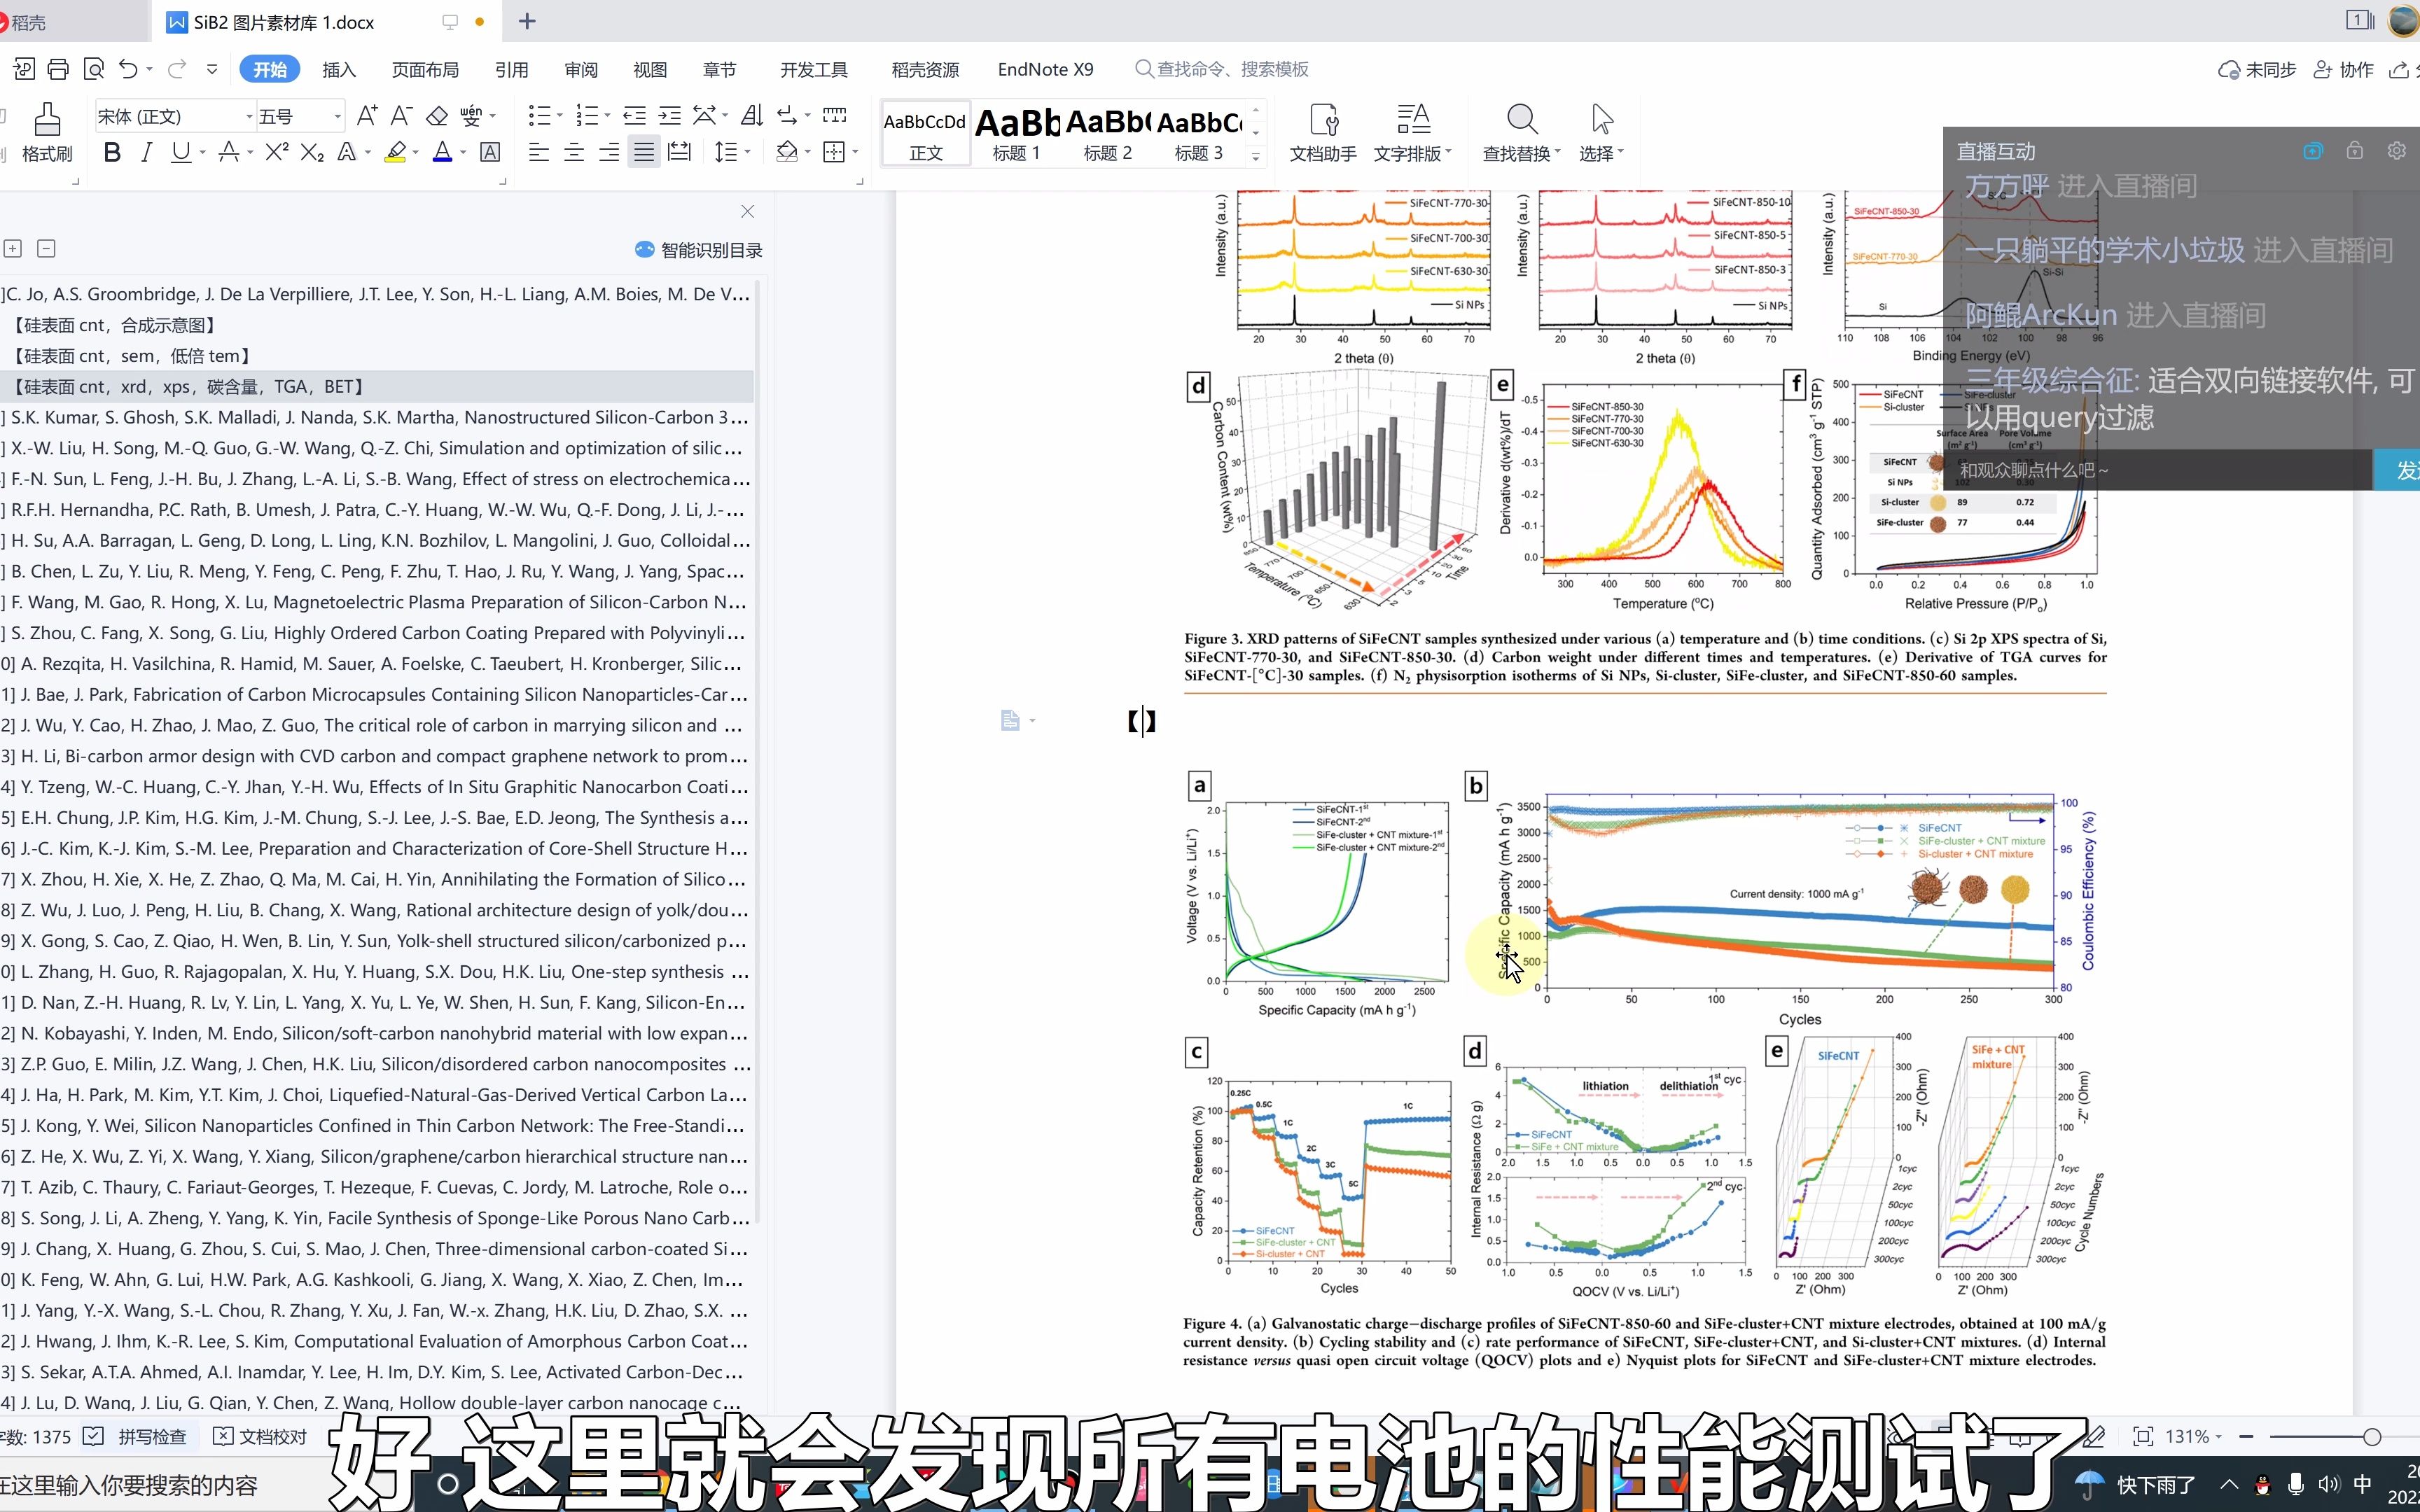Viewport: 2420px width, 1512px height.
Task: Redo the undone action
Action: pyautogui.click(x=177, y=69)
